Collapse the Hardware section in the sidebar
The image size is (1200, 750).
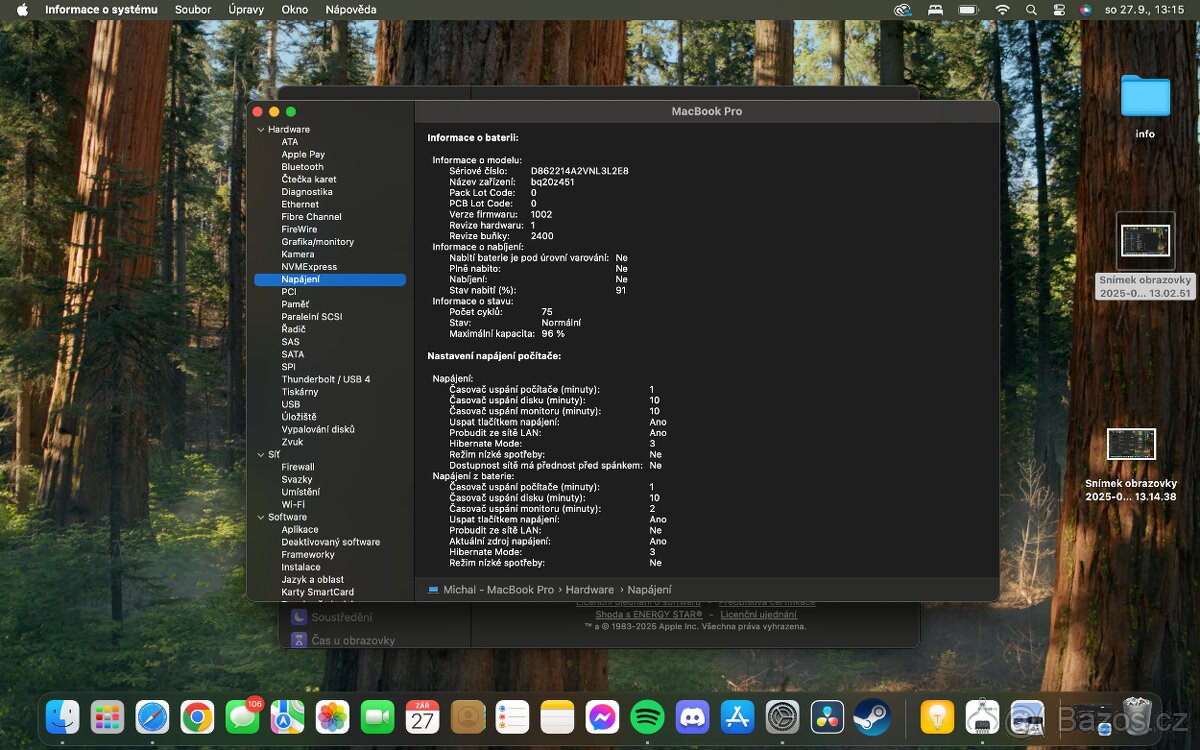[262, 129]
